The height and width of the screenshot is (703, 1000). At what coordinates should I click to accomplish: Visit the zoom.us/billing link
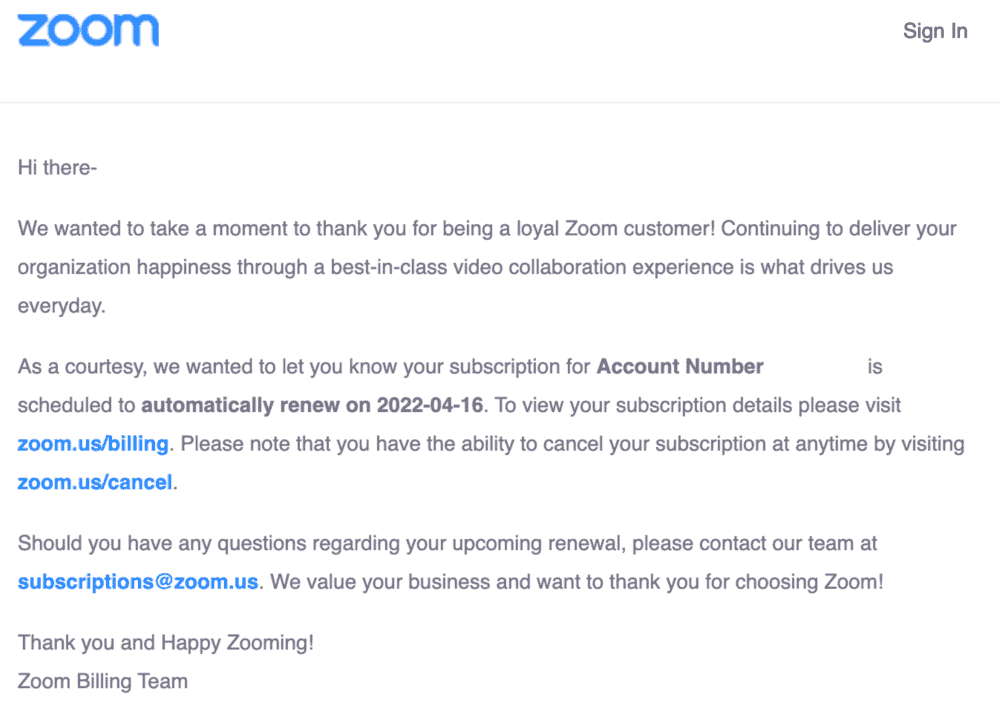click(93, 443)
